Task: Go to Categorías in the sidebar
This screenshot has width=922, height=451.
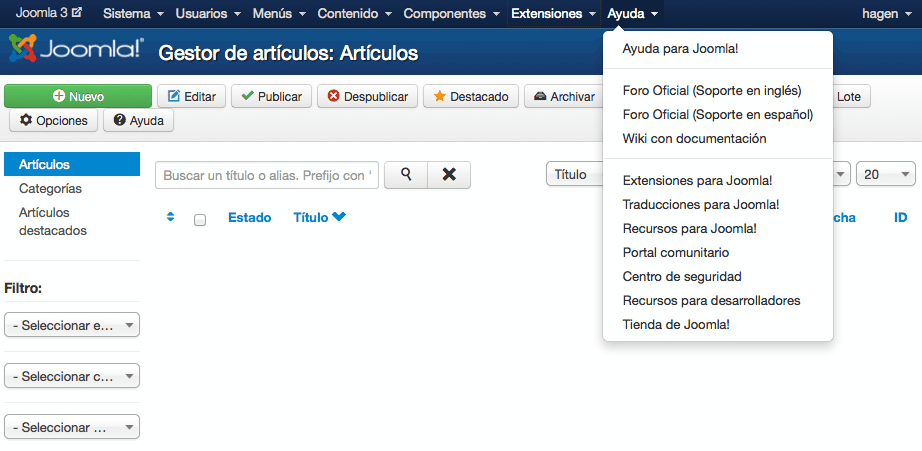Action: pos(50,188)
